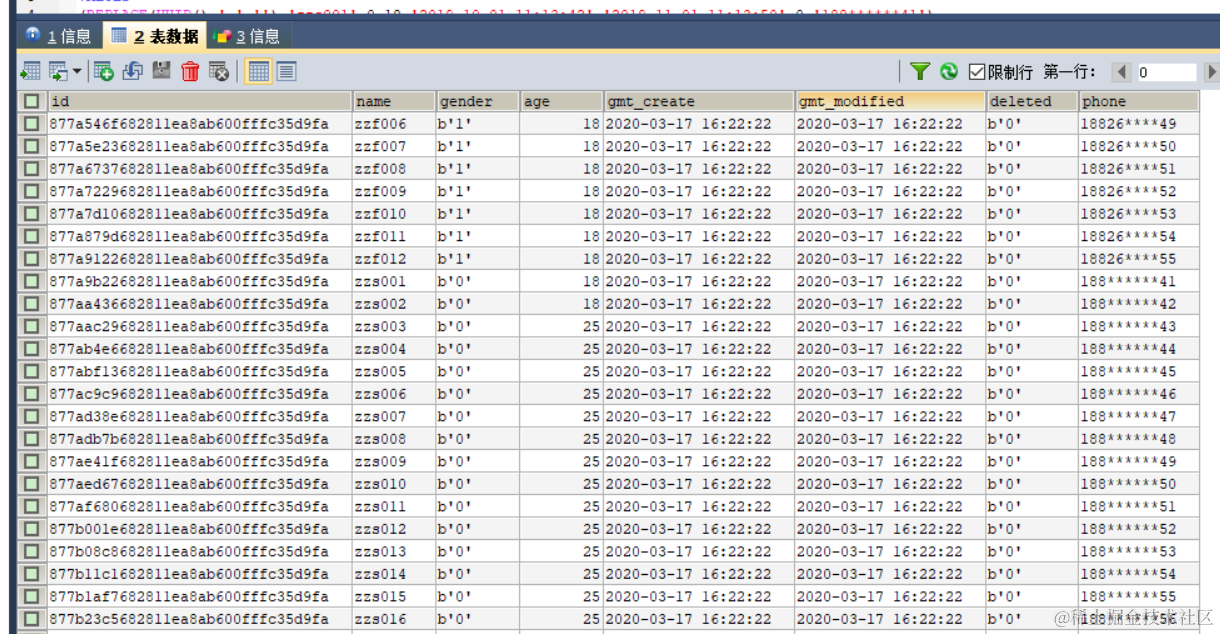This screenshot has height=634, width=1220.
Task: Select the name cell zzs002
Action: pos(394,304)
